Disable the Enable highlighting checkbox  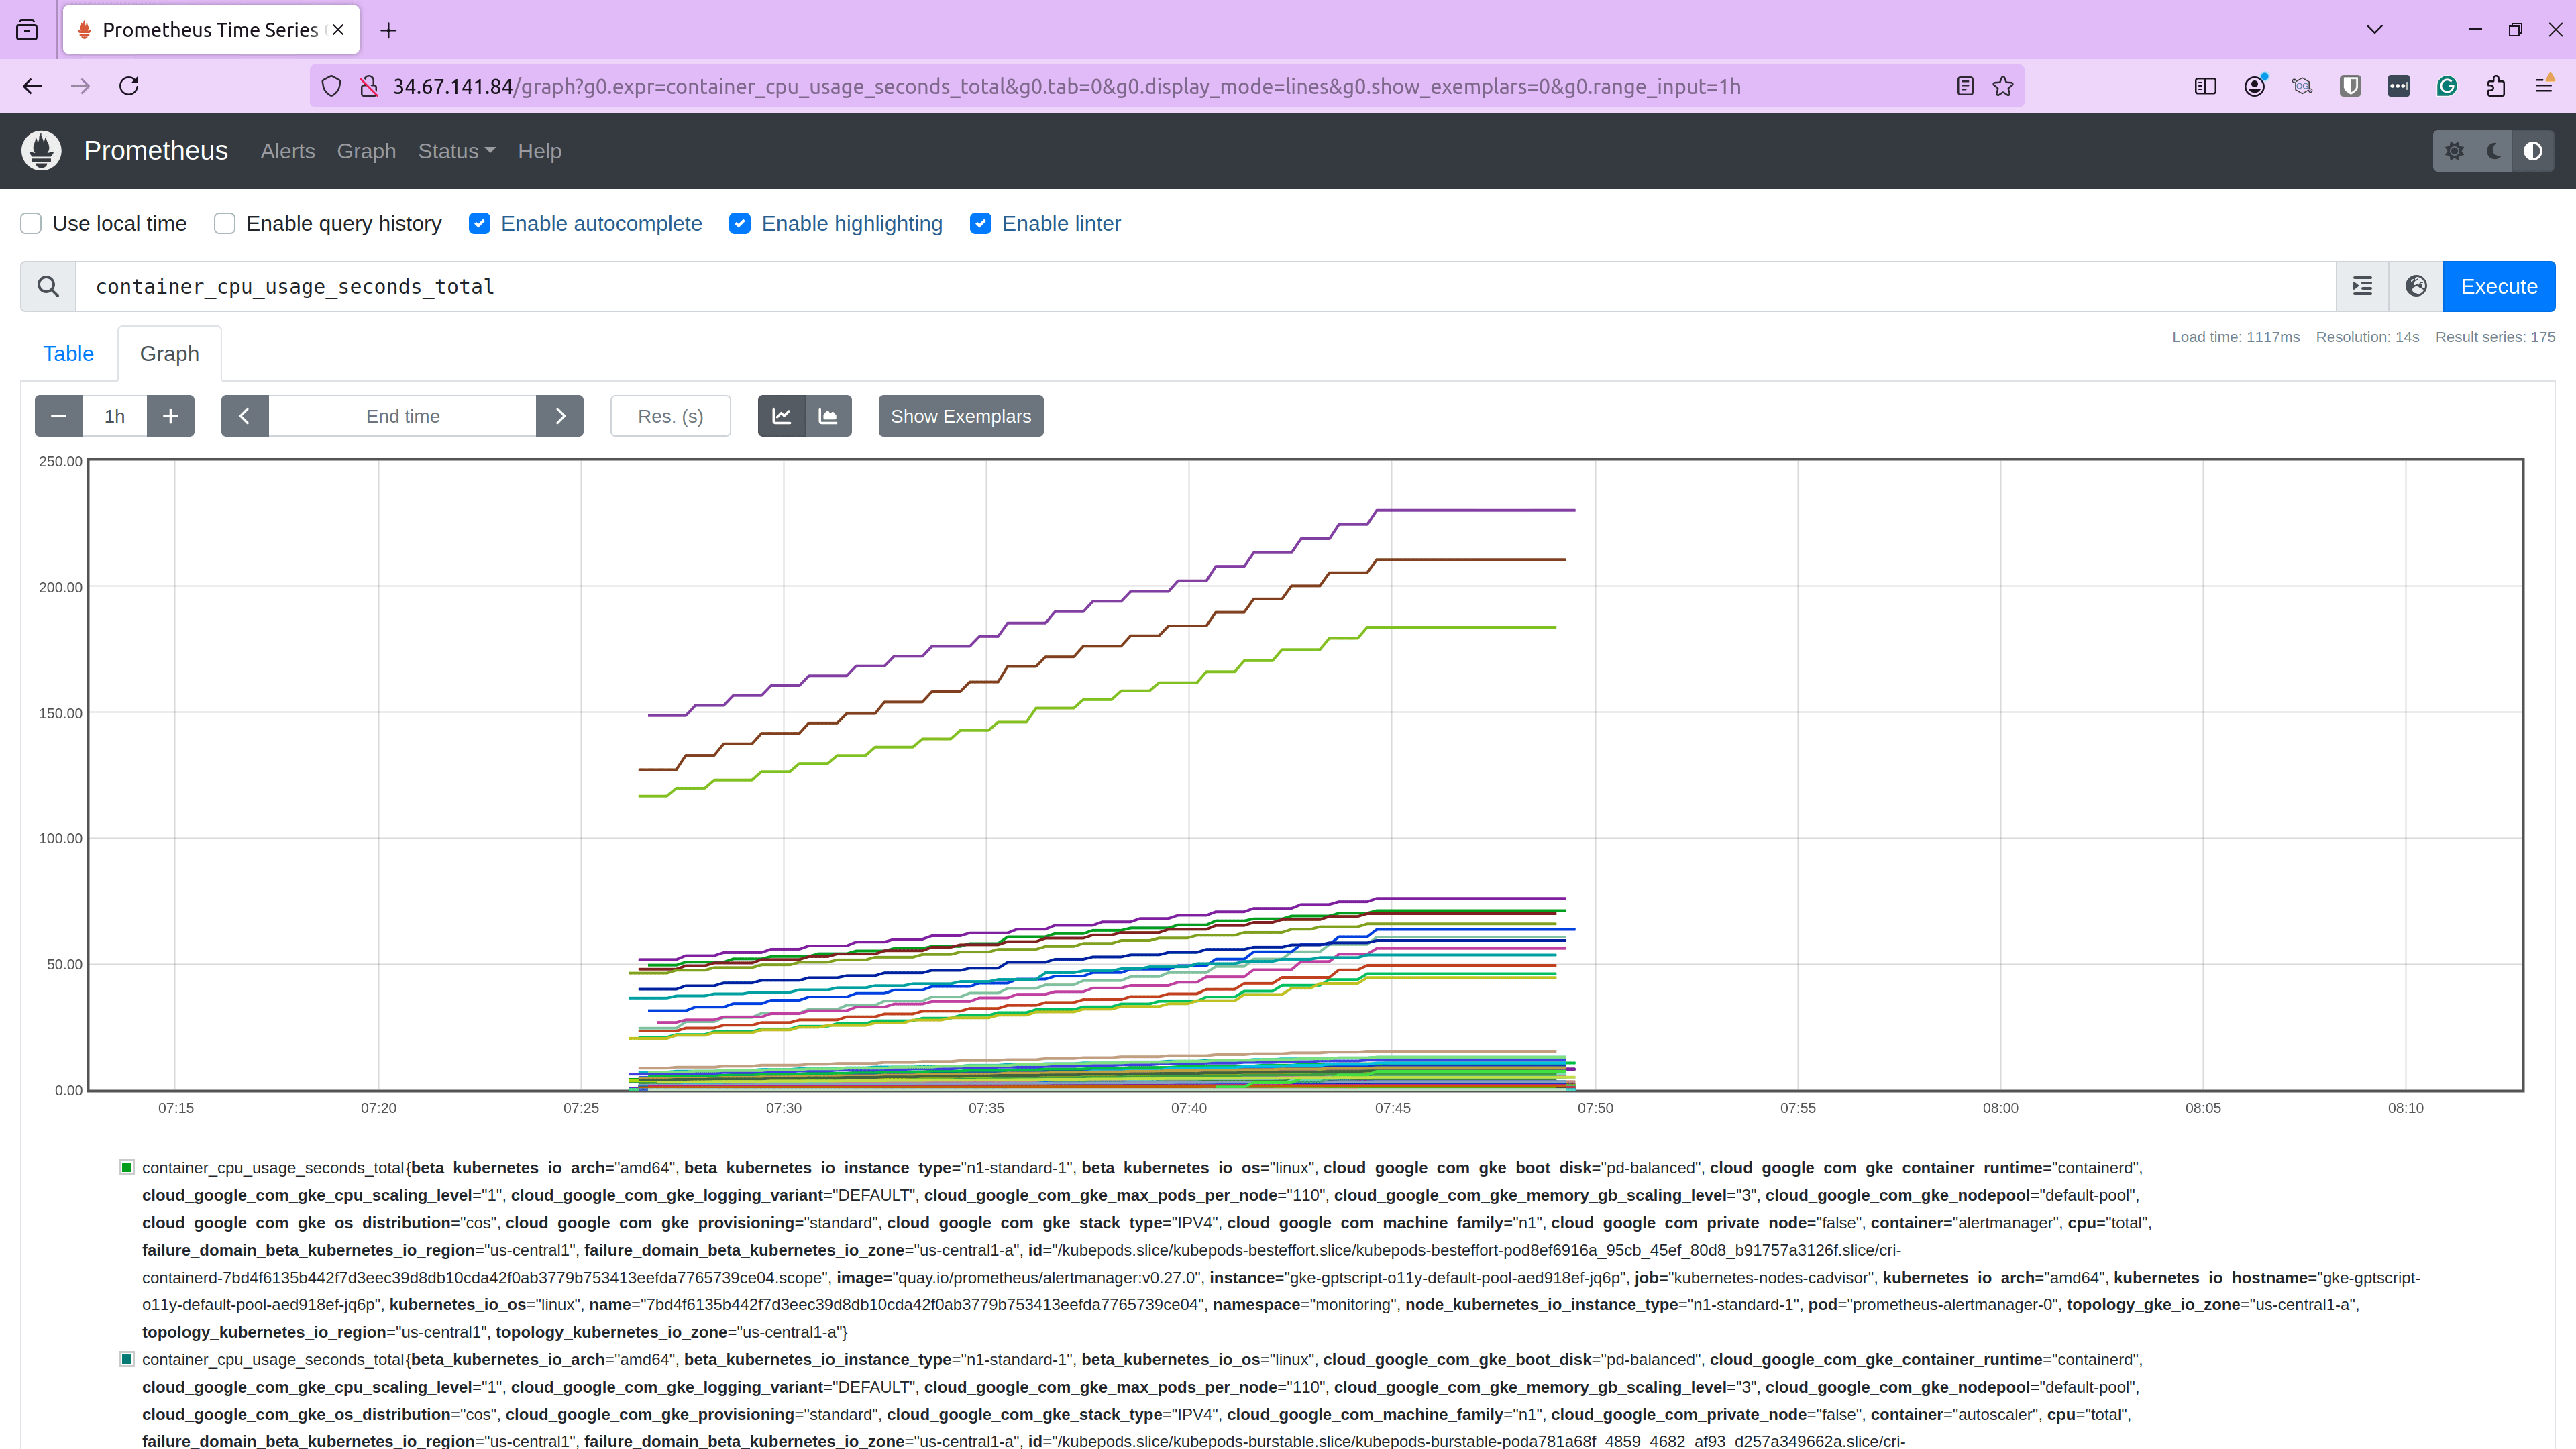[740, 224]
